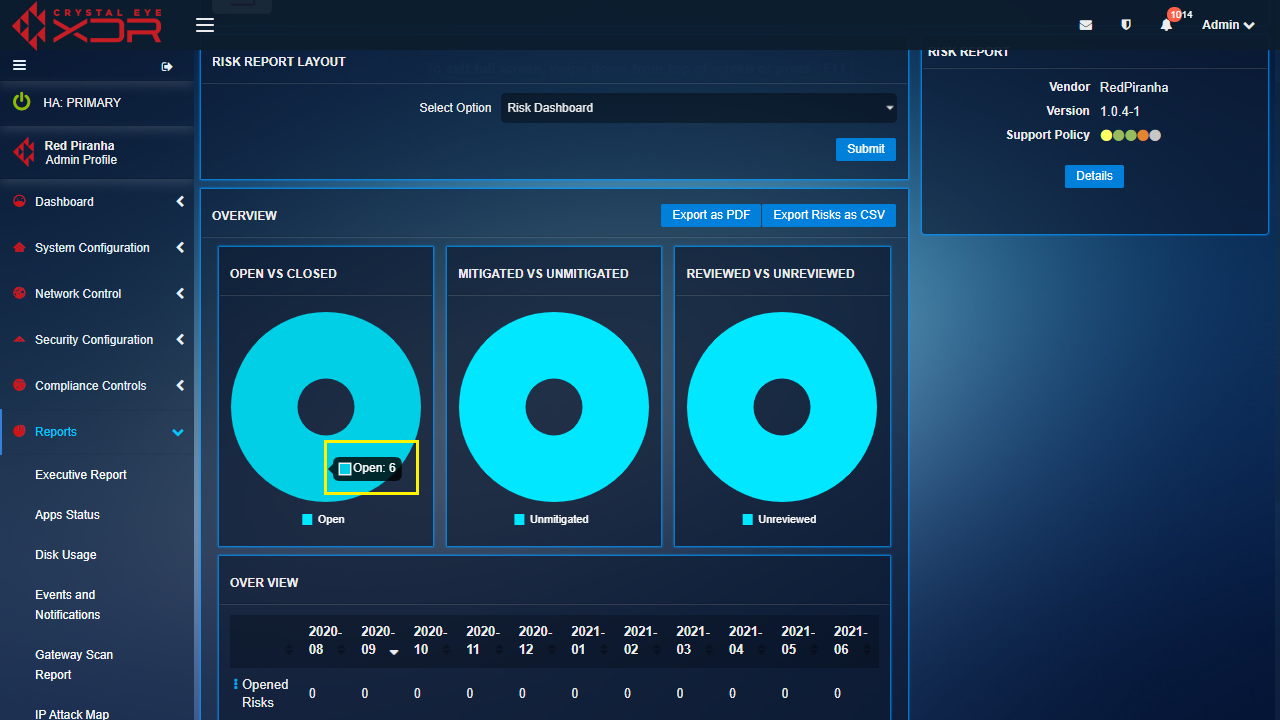Open Events and Notifications report

68,605
